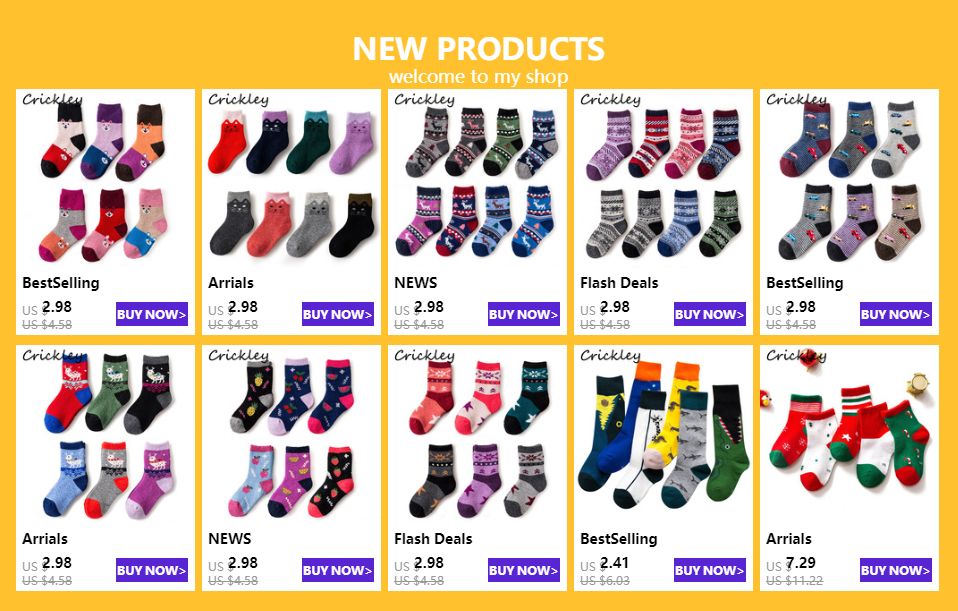Click the NEWS label under reindeer socks
The height and width of the screenshot is (611, 958).
pos(415,283)
